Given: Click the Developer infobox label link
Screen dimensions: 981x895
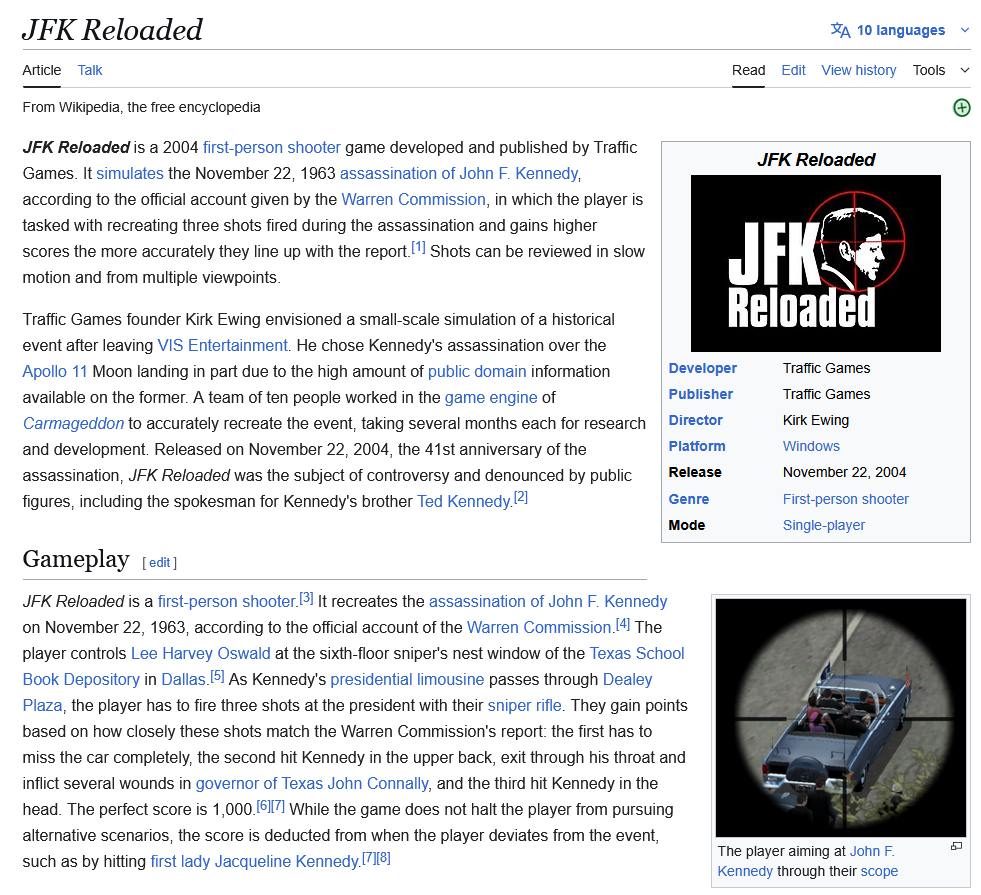Looking at the screenshot, I should click(x=702, y=368).
